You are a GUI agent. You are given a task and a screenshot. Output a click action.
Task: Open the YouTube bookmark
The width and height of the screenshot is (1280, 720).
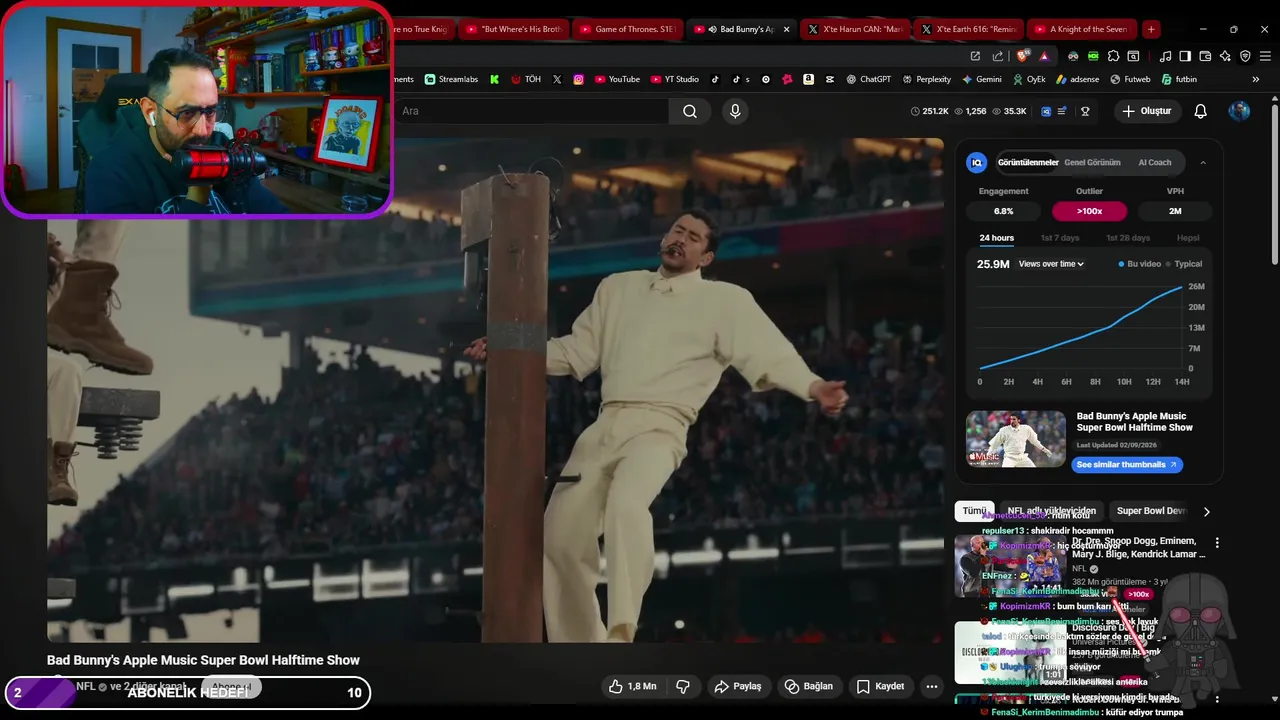[617, 79]
